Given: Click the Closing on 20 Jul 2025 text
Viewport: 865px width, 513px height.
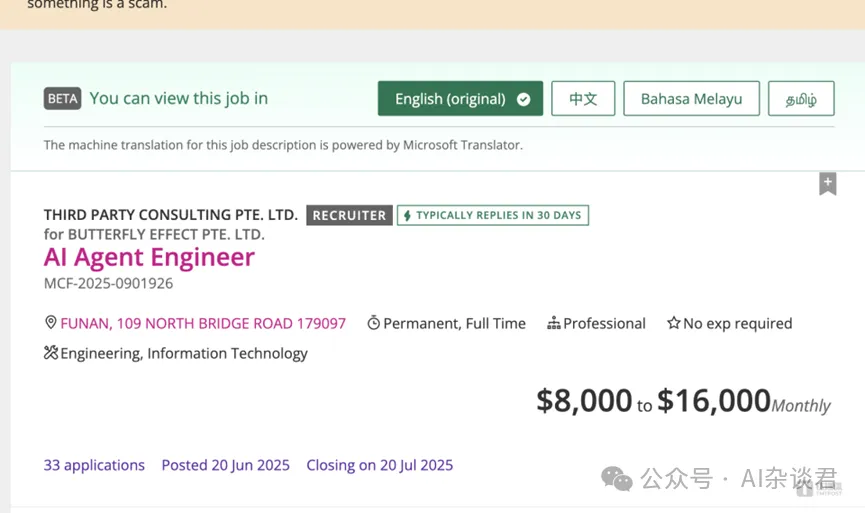Looking at the screenshot, I should tap(380, 465).
